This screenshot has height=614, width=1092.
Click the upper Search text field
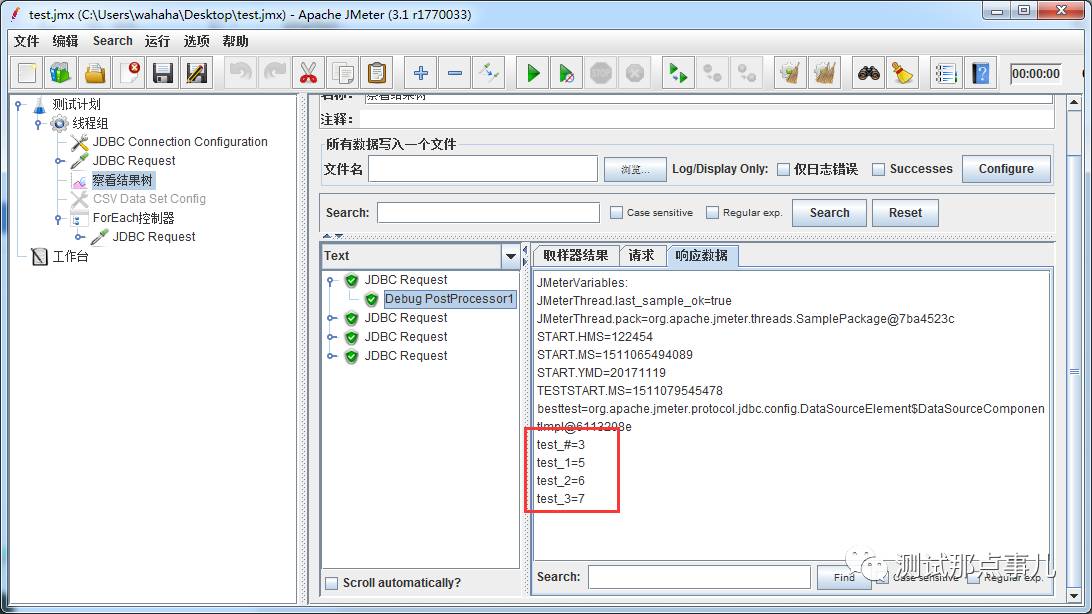click(488, 213)
